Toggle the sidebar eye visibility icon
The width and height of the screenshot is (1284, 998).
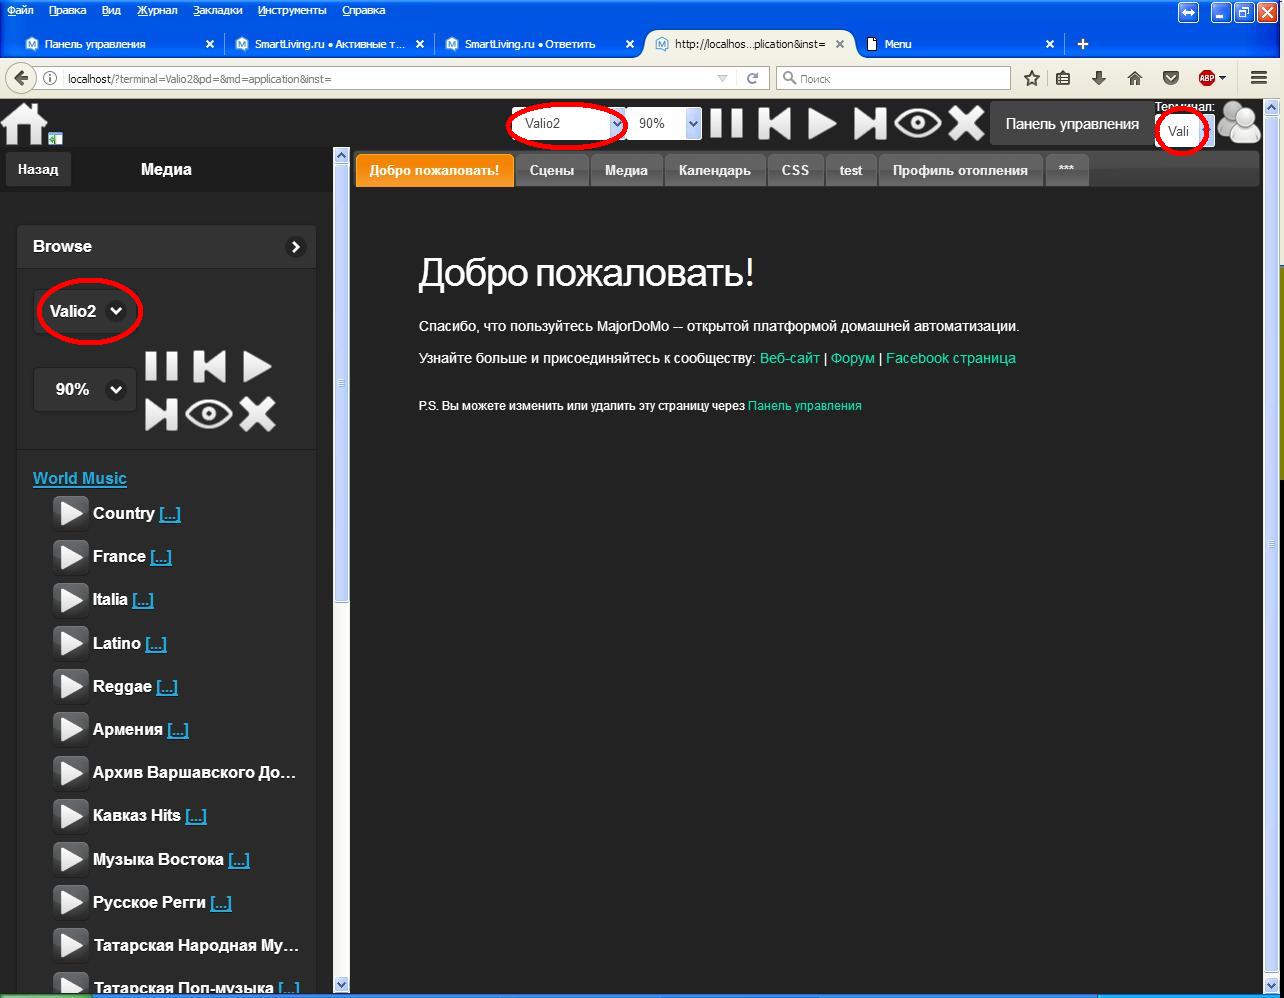click(208, 414)
